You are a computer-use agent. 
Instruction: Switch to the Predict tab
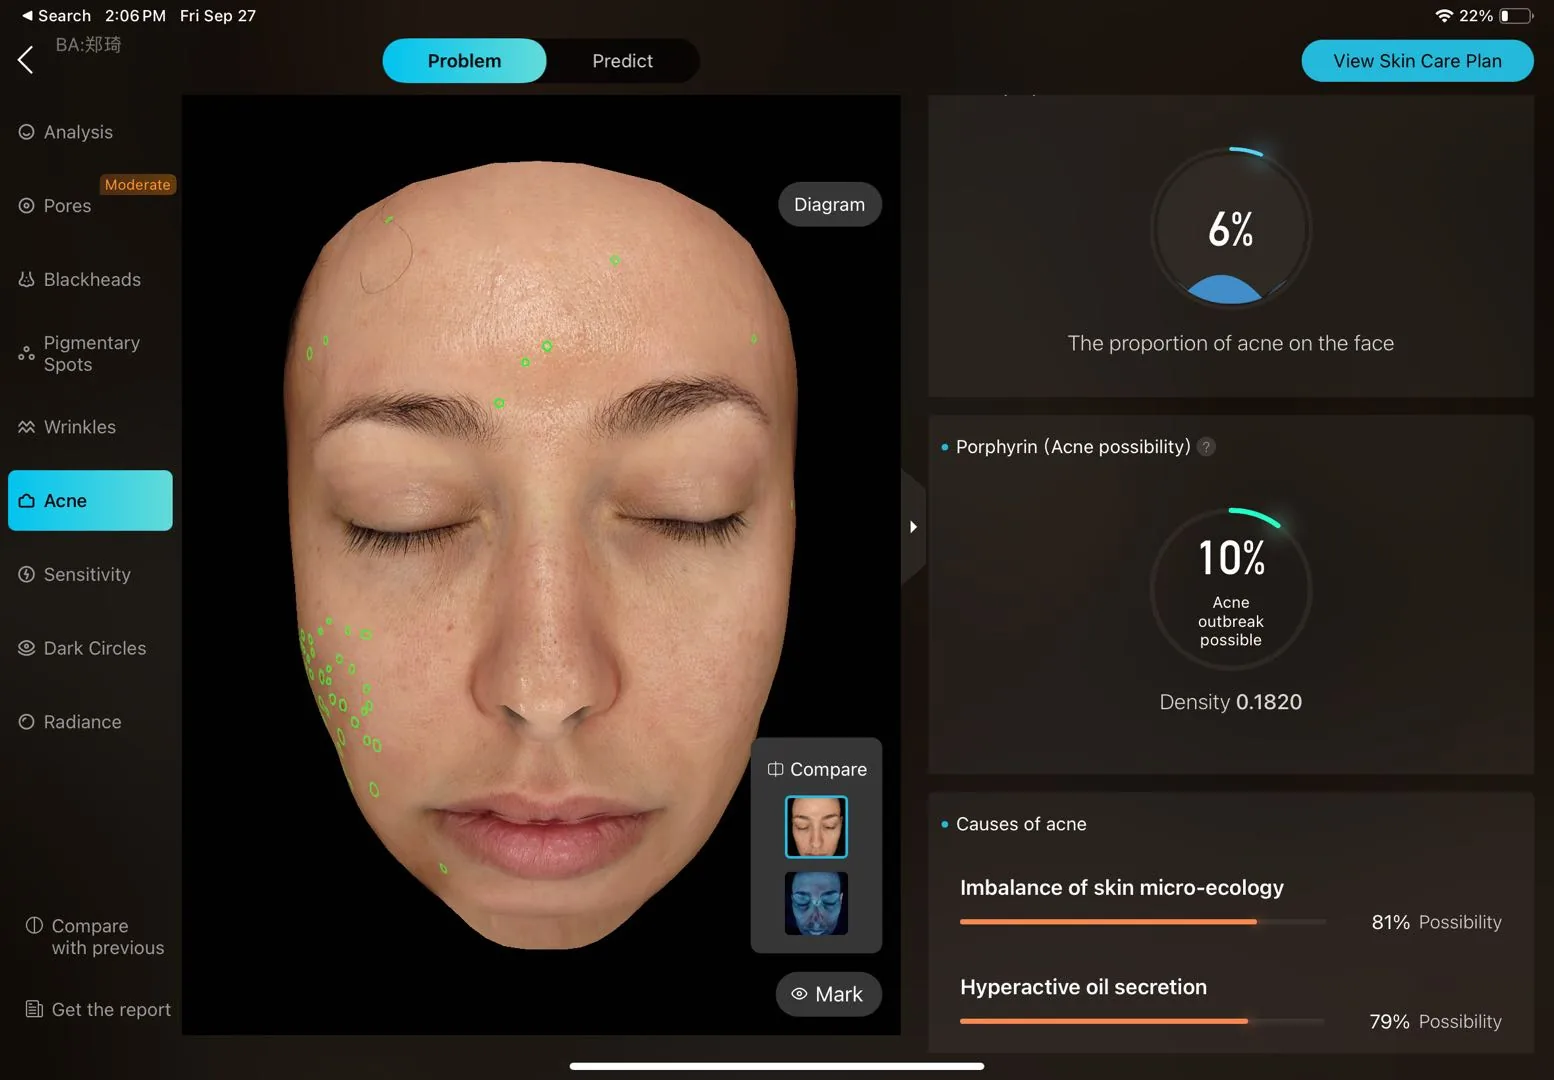[x=622, y=61]
